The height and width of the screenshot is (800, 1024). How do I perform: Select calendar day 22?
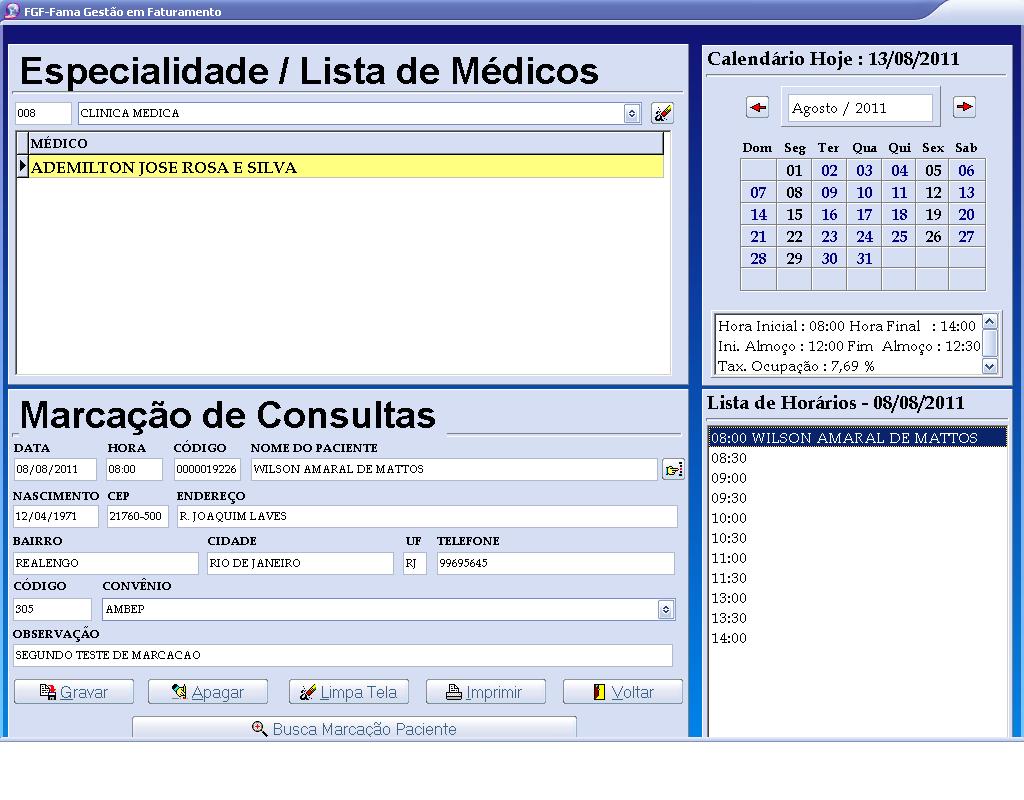(794, 236)
